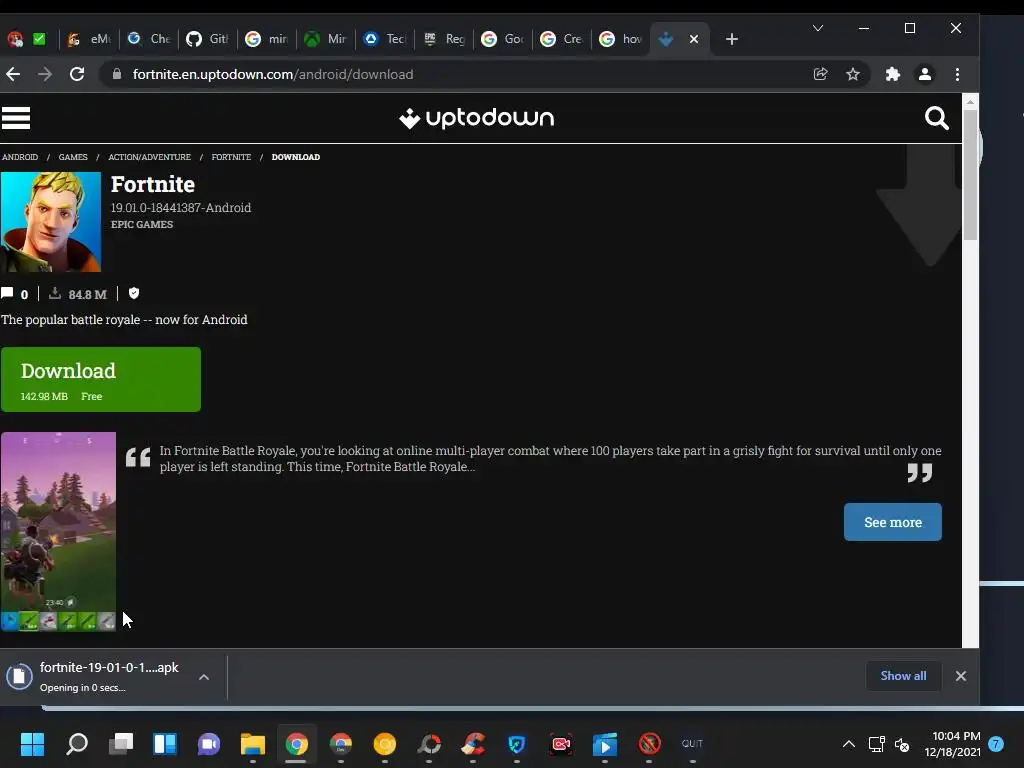Screen dimensions: 1024x768
Task: Open the Windows Start menu
Action: click(x=32, y=744)
